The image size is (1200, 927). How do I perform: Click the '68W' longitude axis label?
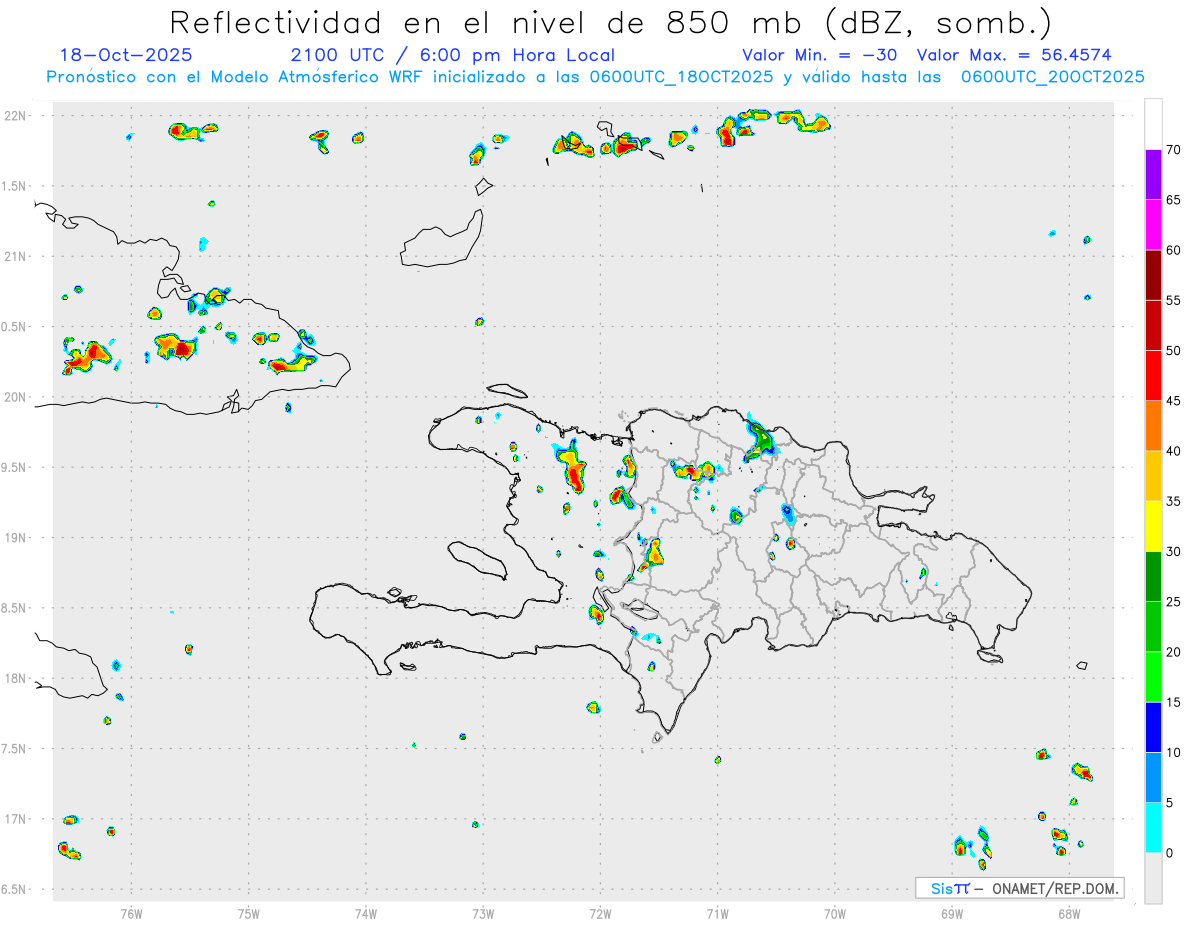coord(1069,913)
